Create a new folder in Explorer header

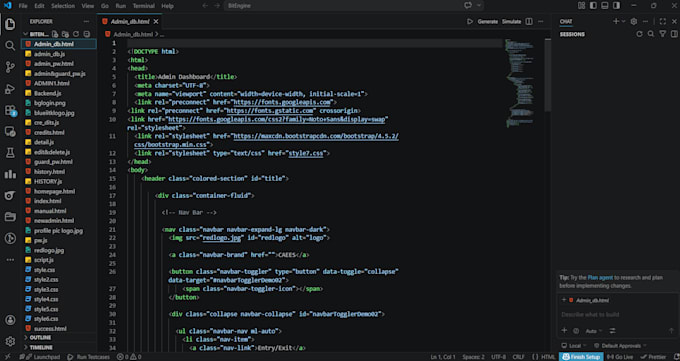coord(65,34)
